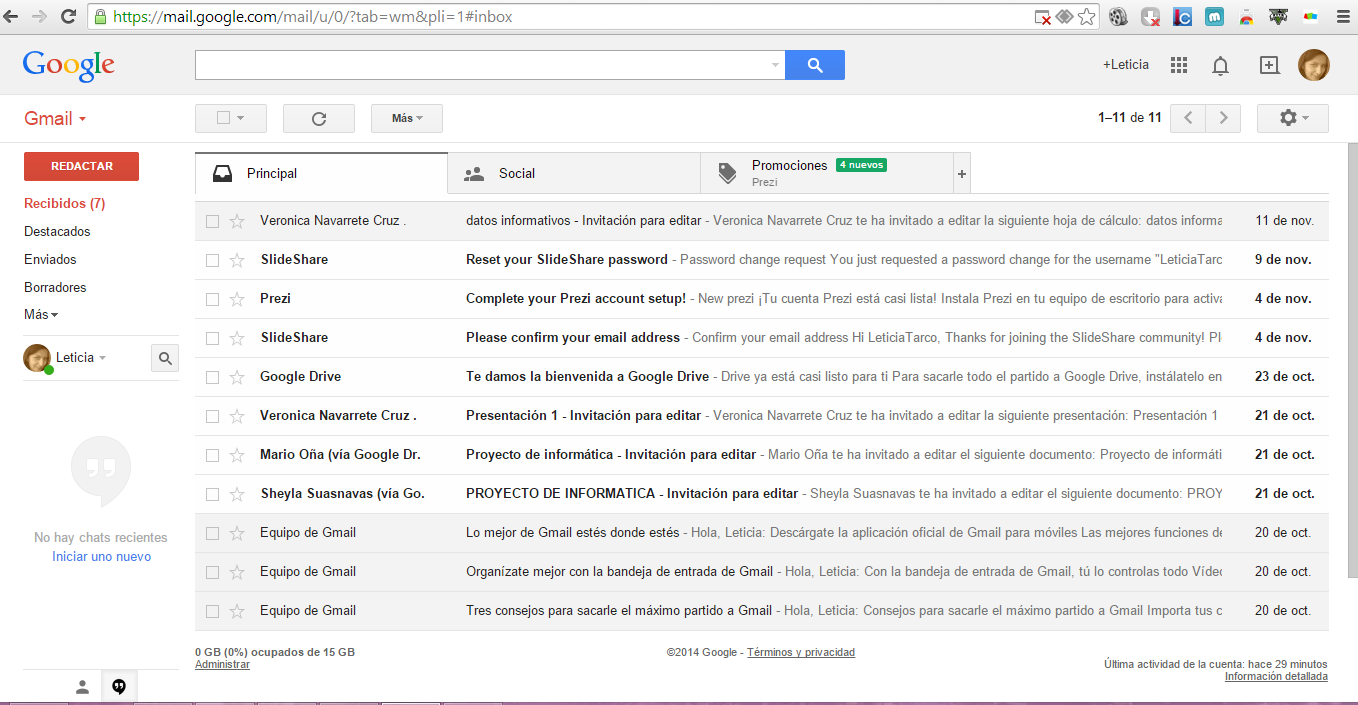This screenshot has width=1358, height=705.
Task: Open the Más dropdown in the toolbar
Action: point(406,117)
